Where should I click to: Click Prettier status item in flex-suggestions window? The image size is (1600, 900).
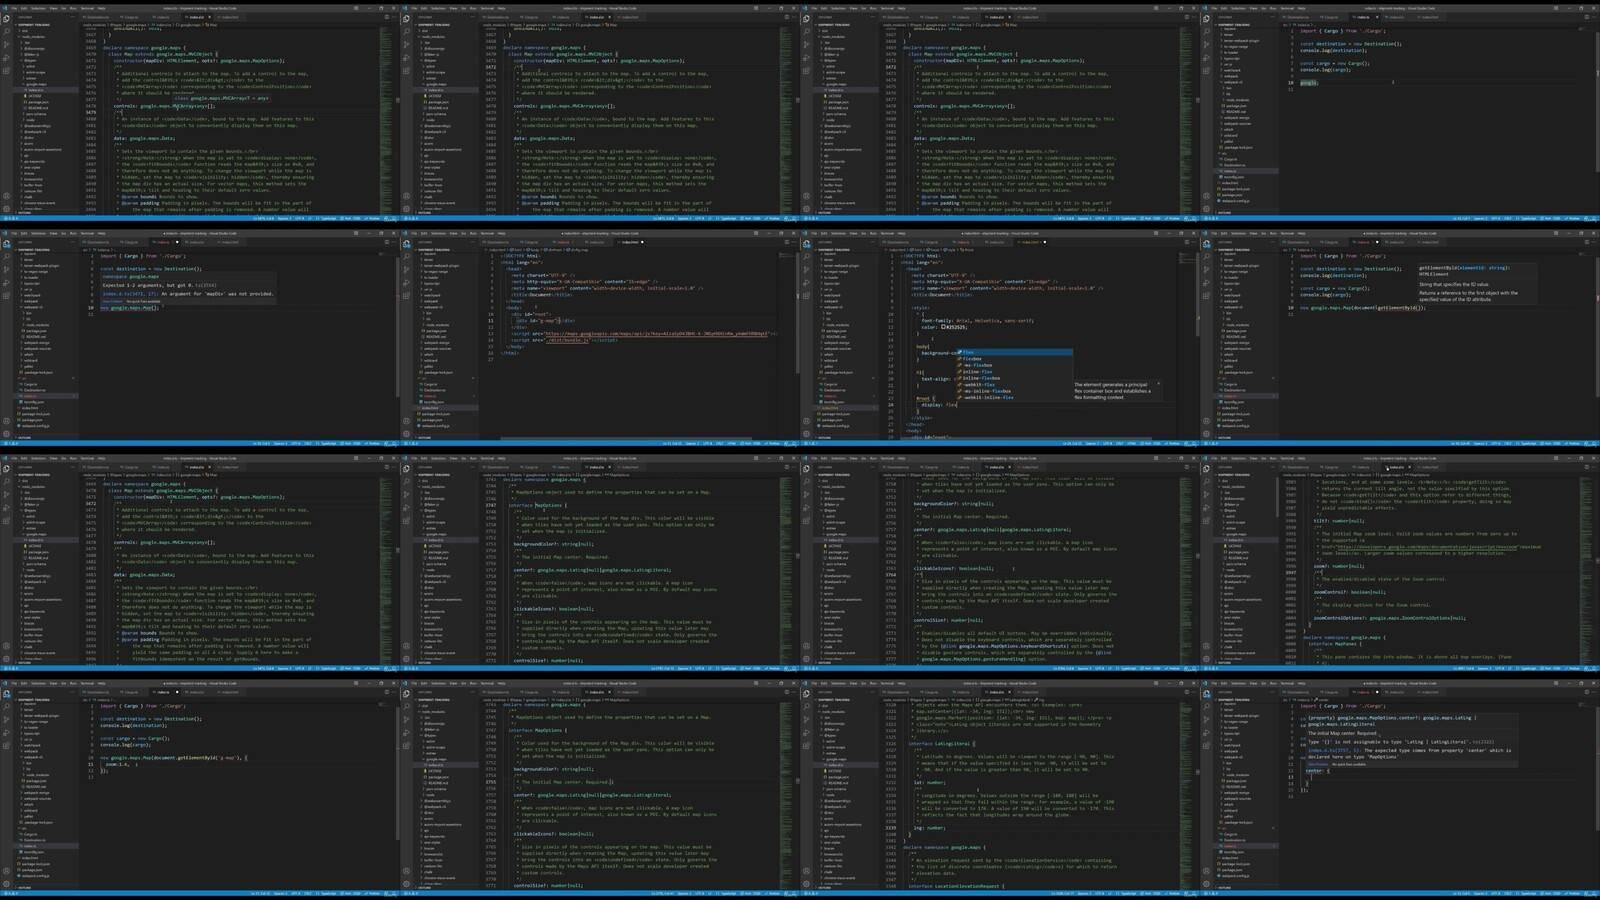tap(1172, 443)
